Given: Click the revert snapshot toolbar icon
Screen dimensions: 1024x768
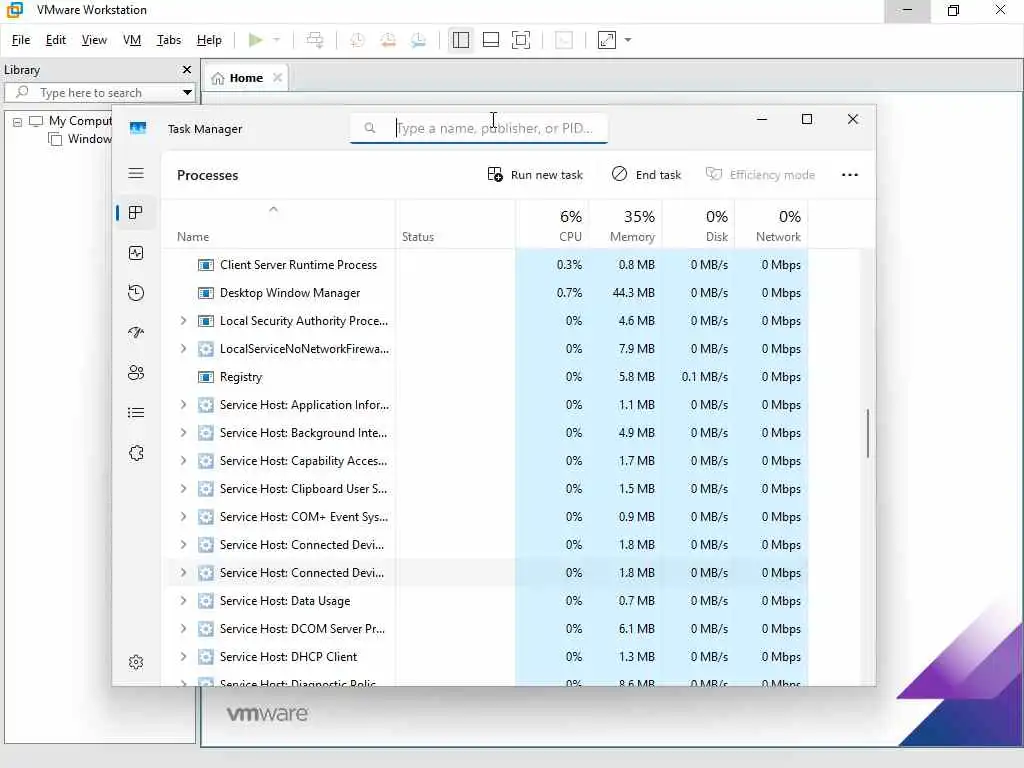Looking at the screenshot, I should (x=388, y=40).
